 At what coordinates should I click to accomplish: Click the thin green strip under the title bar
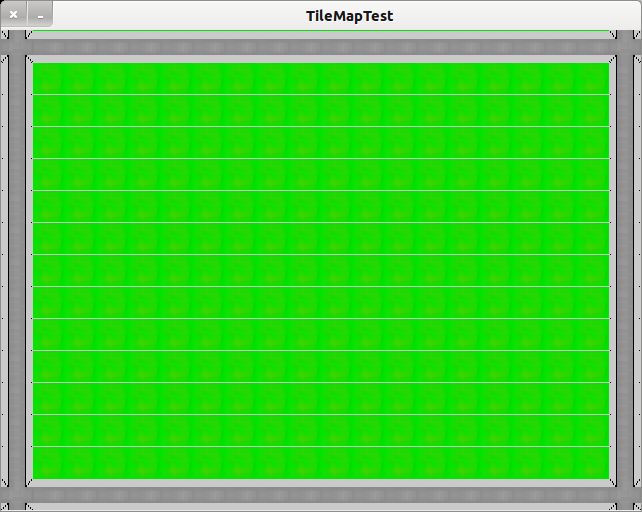[321, 31]
